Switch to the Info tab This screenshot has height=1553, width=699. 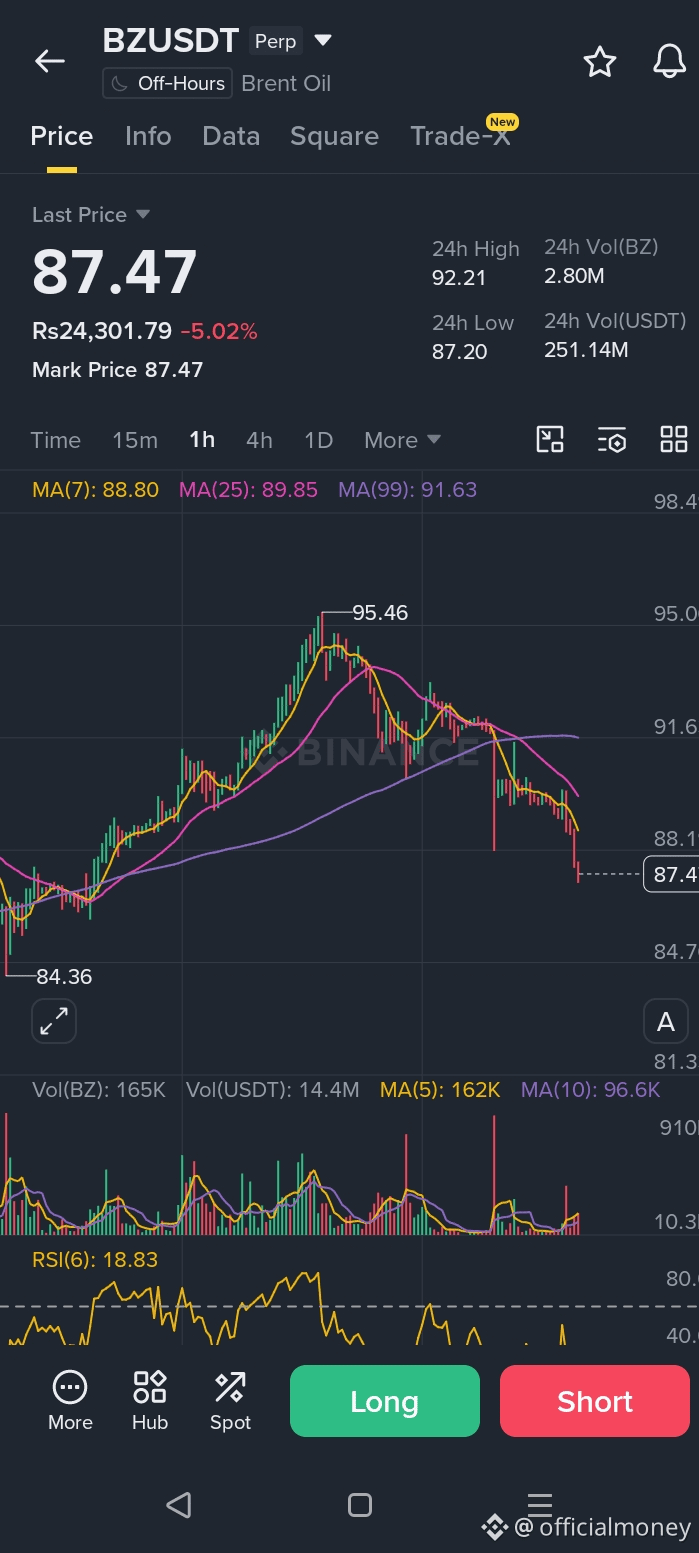point(148,137)
